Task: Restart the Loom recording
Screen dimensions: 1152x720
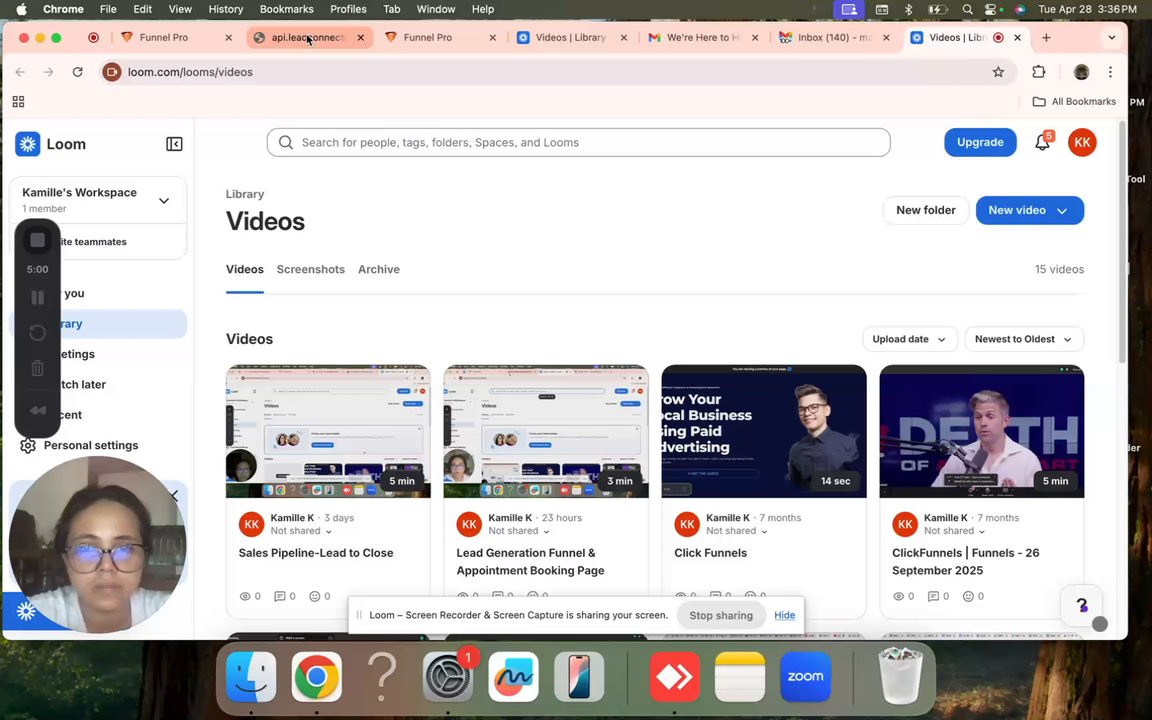Action: tap(37, 333)
